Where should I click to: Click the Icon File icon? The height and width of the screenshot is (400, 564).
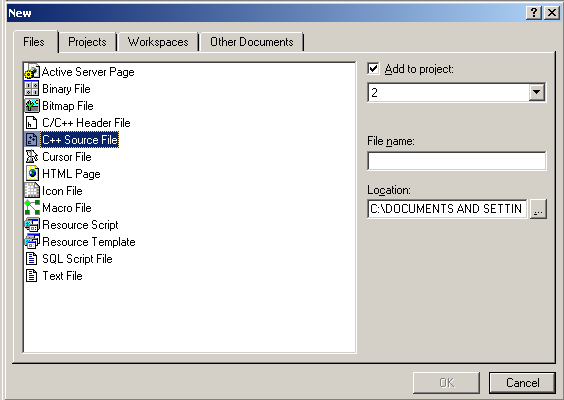pyautogui.click(x=32, y=191)
